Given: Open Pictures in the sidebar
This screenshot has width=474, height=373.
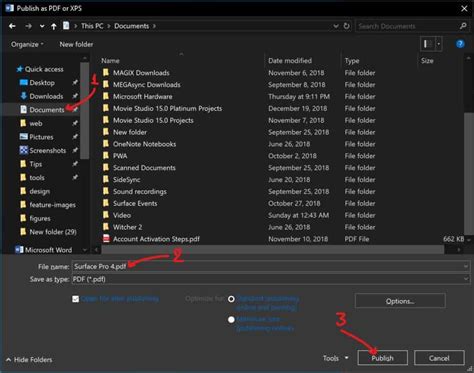Looking at the screenshot, I should click(36, 137).
